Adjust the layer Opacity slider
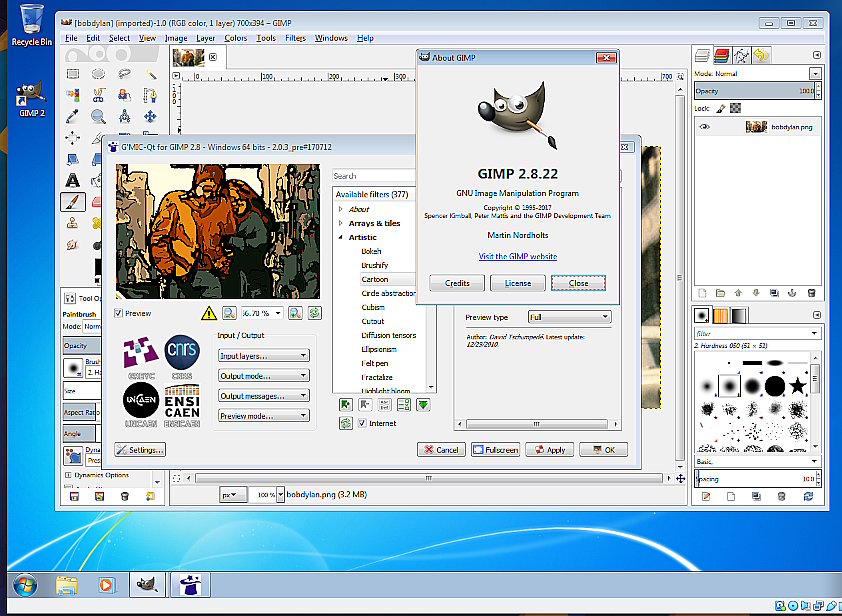The height and width of the screenshot is (616, 842). point(754,91)
